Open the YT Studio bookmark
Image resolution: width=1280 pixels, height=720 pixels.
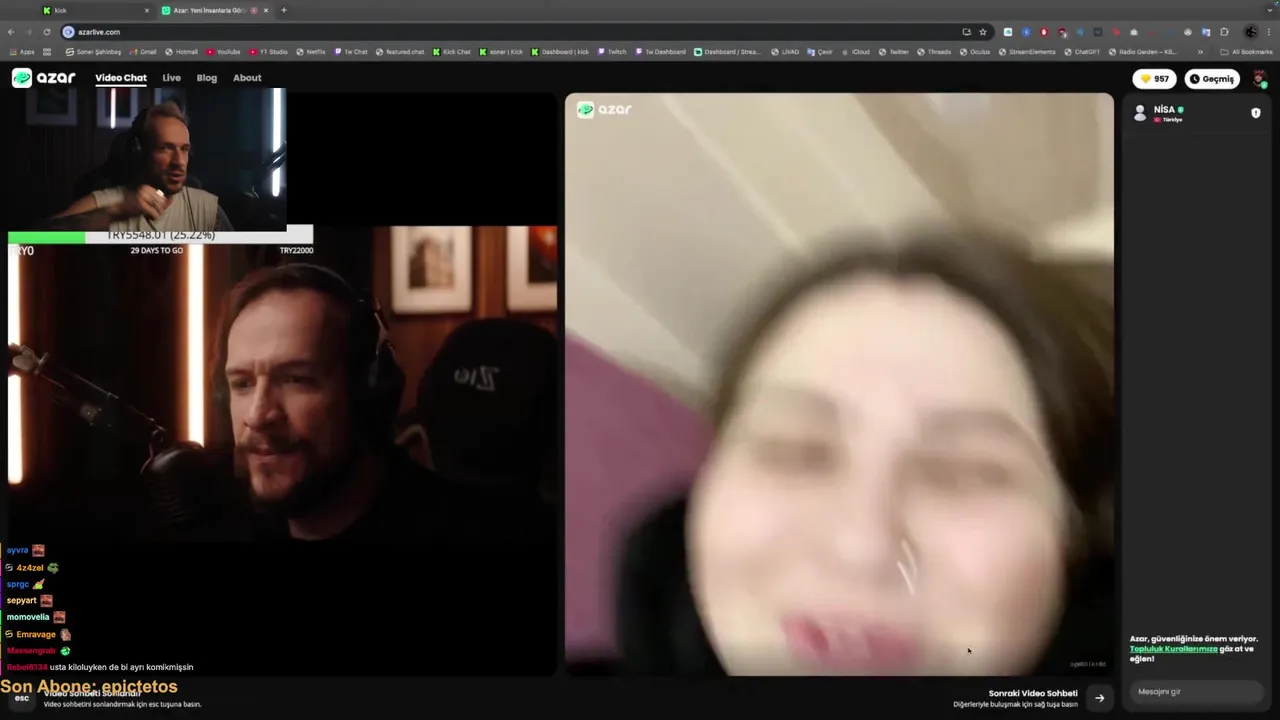(x=268, y=52)
